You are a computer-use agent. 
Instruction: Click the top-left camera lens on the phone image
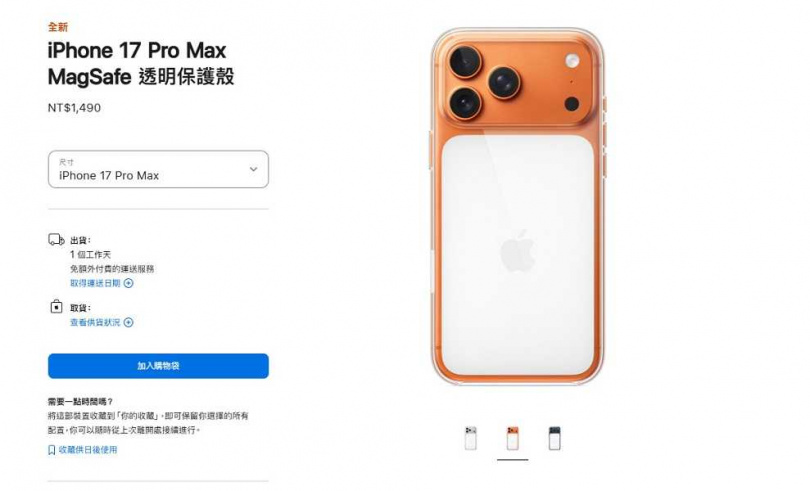pos(465,61)
